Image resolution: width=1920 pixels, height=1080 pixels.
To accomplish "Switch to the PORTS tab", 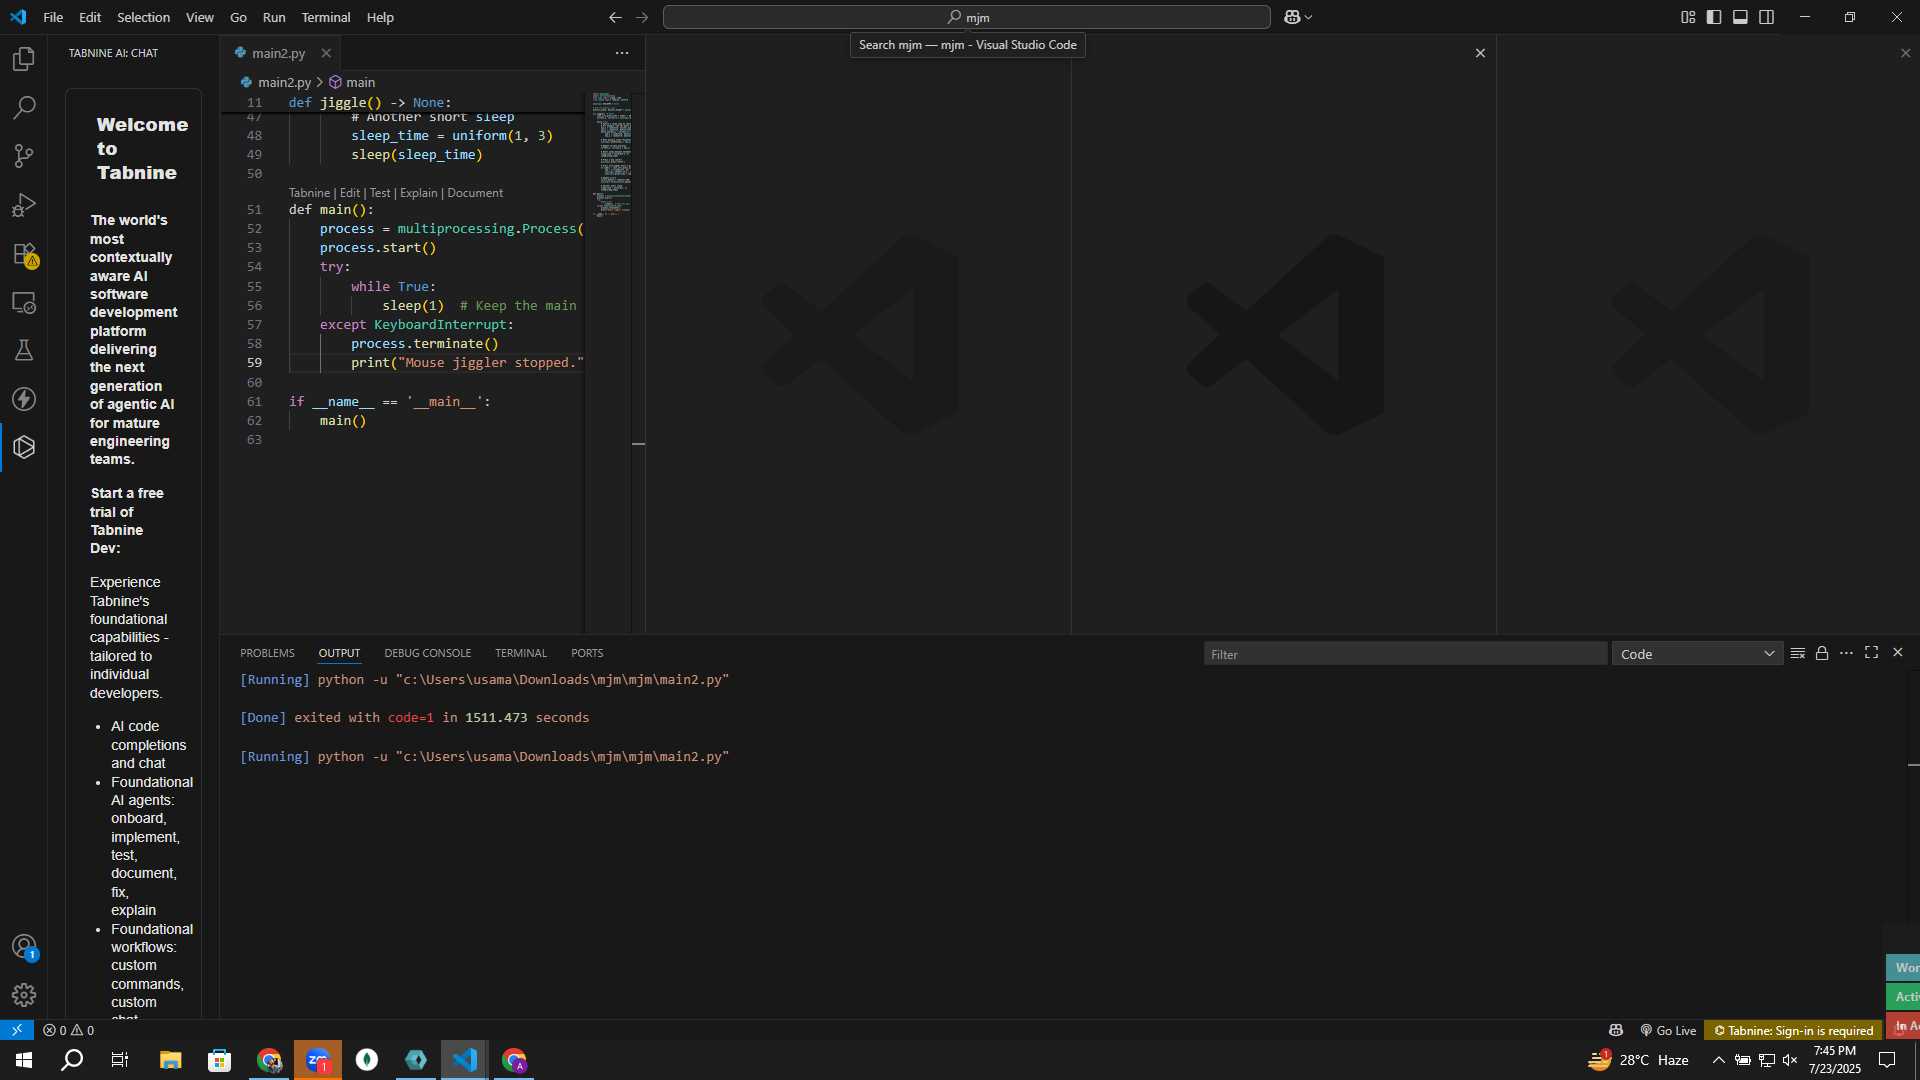I will [587, 653].
